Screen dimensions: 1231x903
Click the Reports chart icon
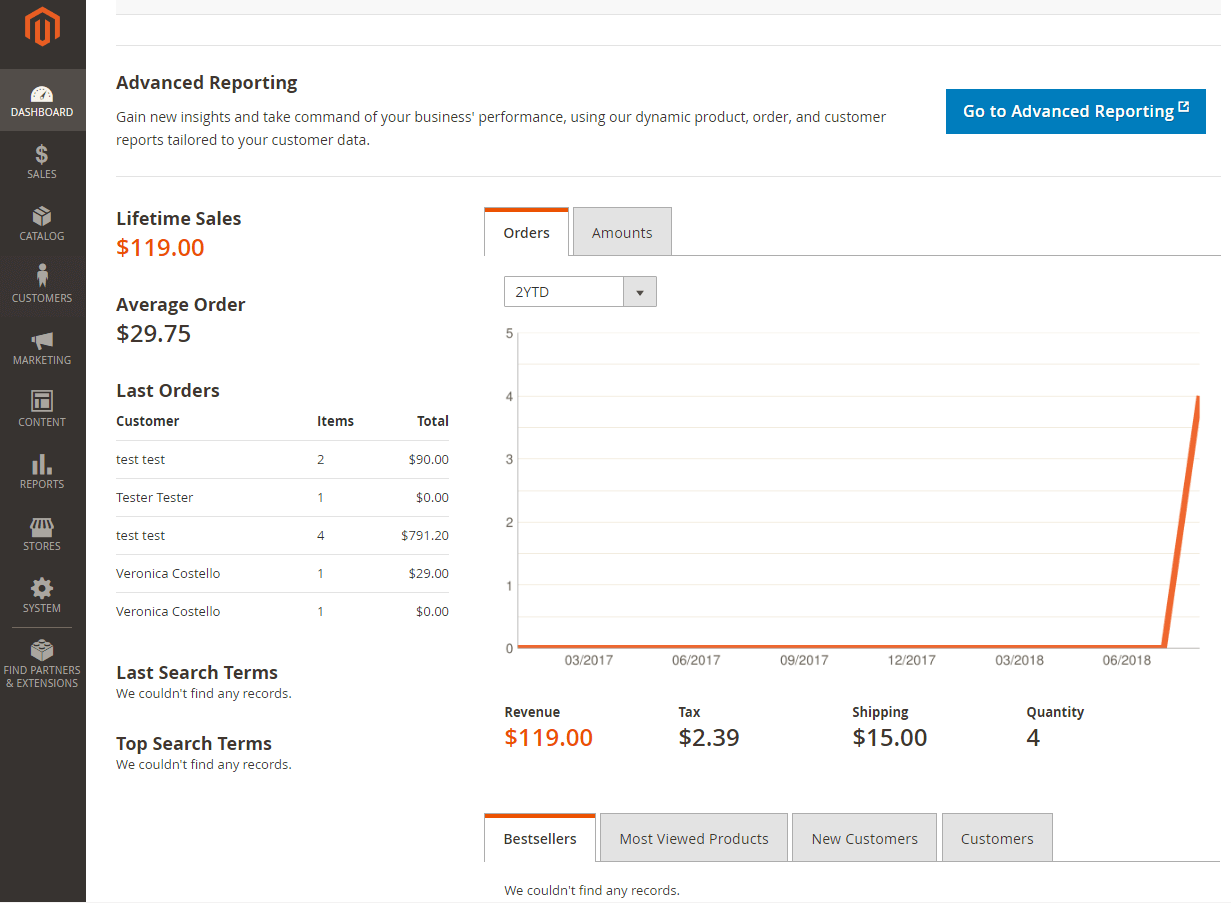[x=42, y=466]
